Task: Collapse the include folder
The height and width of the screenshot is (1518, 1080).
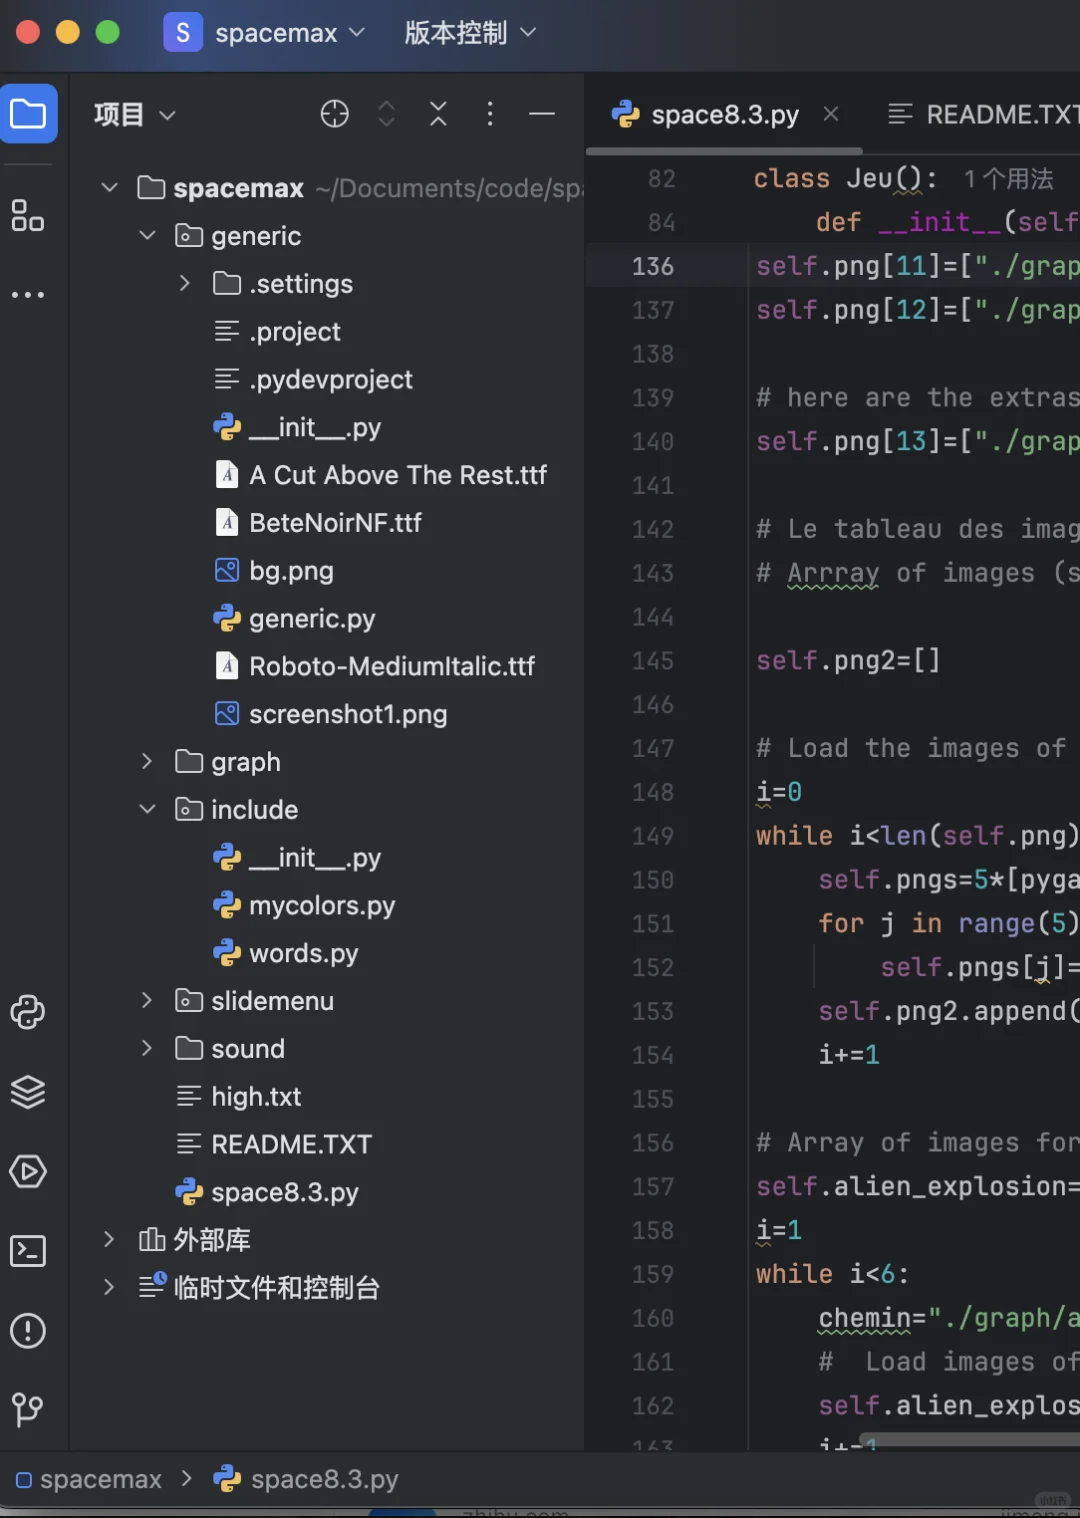Action: pos(146,809)
